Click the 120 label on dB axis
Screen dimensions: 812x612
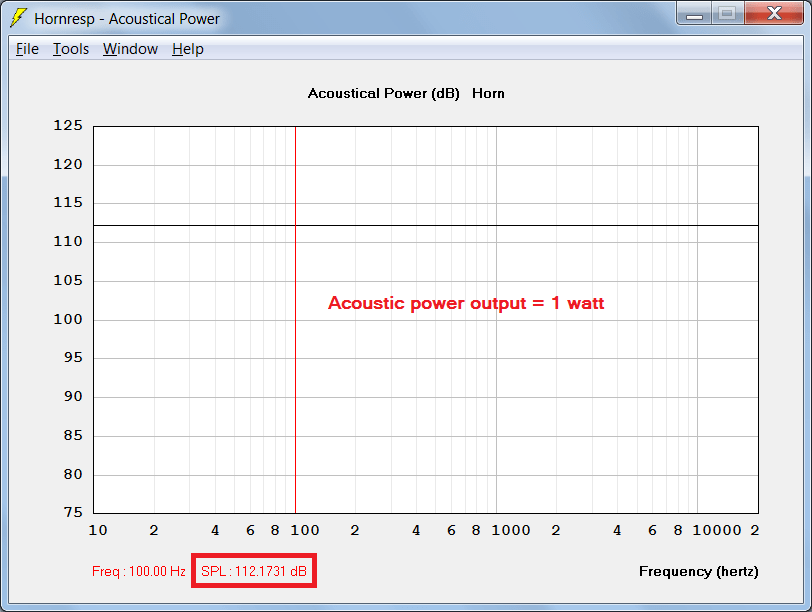coord(68,164)
